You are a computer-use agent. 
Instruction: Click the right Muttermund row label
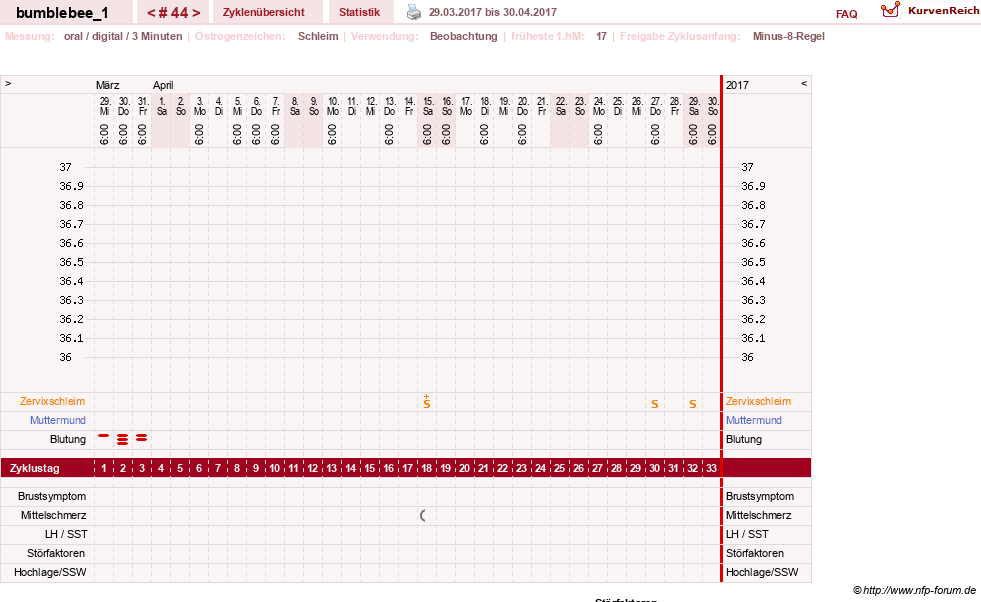(754, 421)
